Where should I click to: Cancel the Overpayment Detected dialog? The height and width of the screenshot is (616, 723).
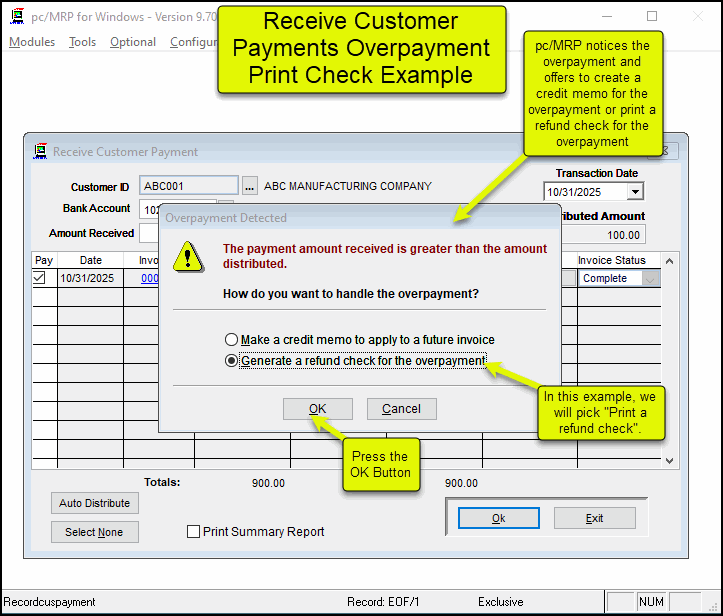click(x=401, y=408)
